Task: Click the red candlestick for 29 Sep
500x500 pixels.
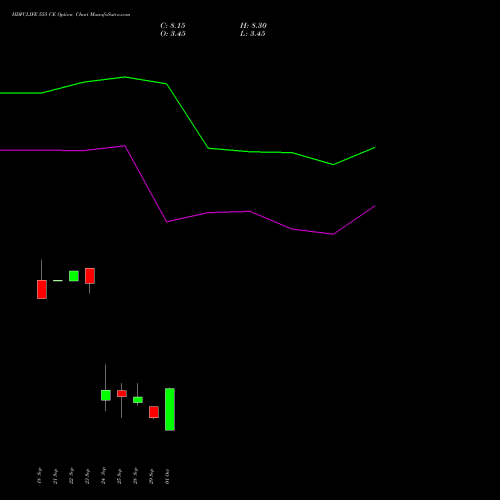Action: click(x=154, y=412)
